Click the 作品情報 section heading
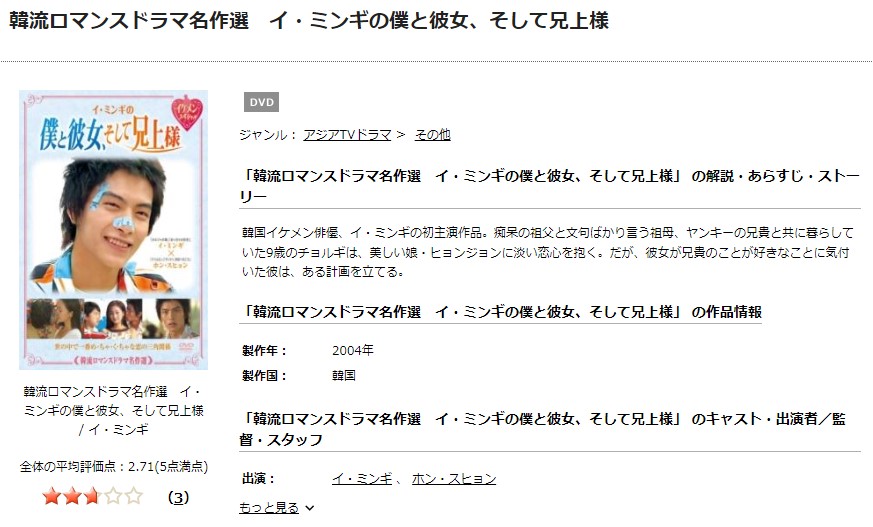Viewport: 873px width, 527px height. (501, 312)
